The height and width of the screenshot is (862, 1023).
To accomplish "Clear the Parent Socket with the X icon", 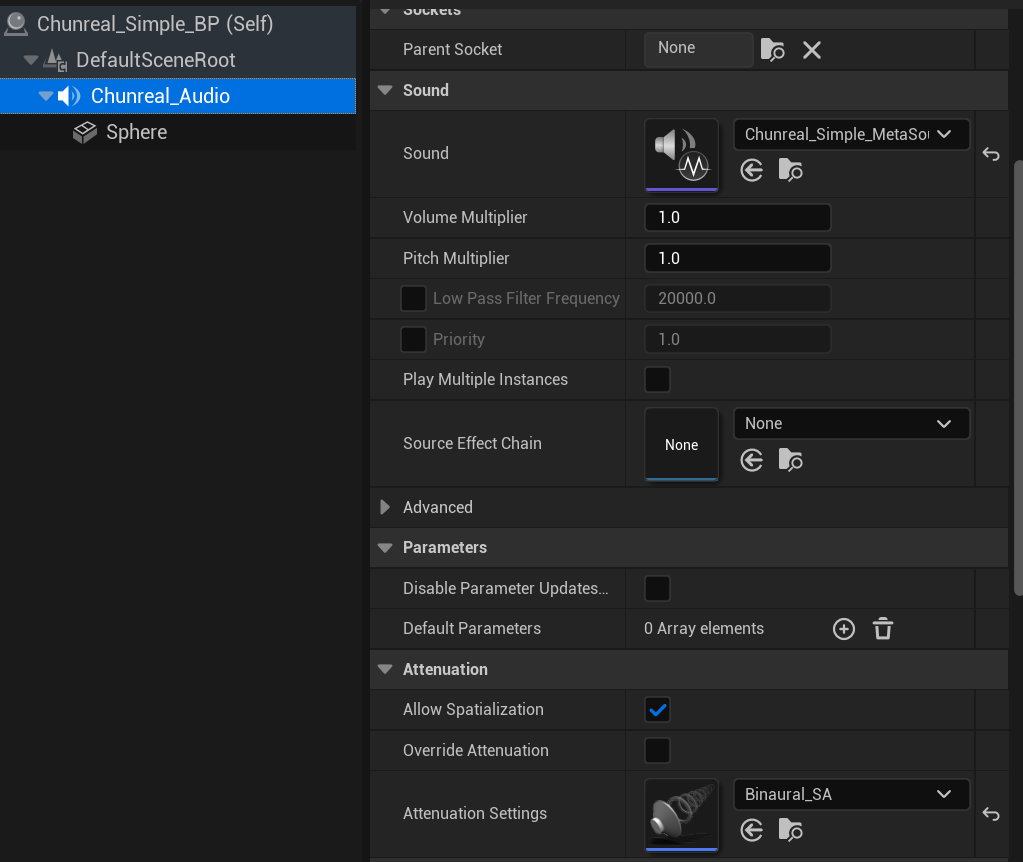I will click(811, 49).
